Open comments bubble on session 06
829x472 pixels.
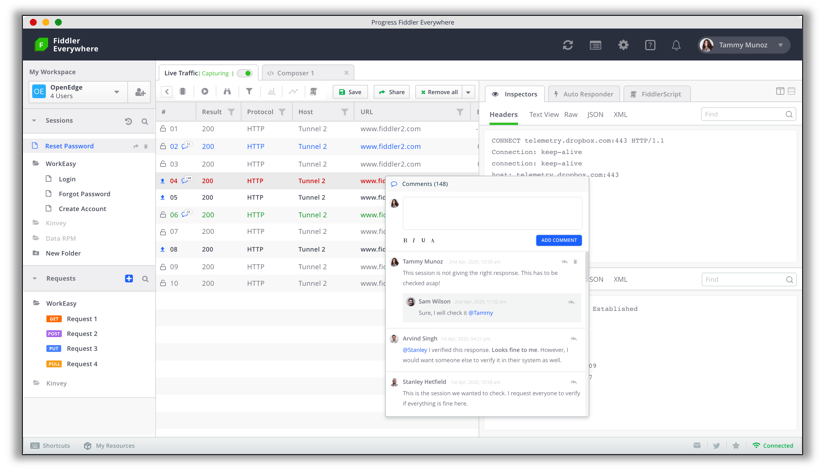[x=186, y=214]
